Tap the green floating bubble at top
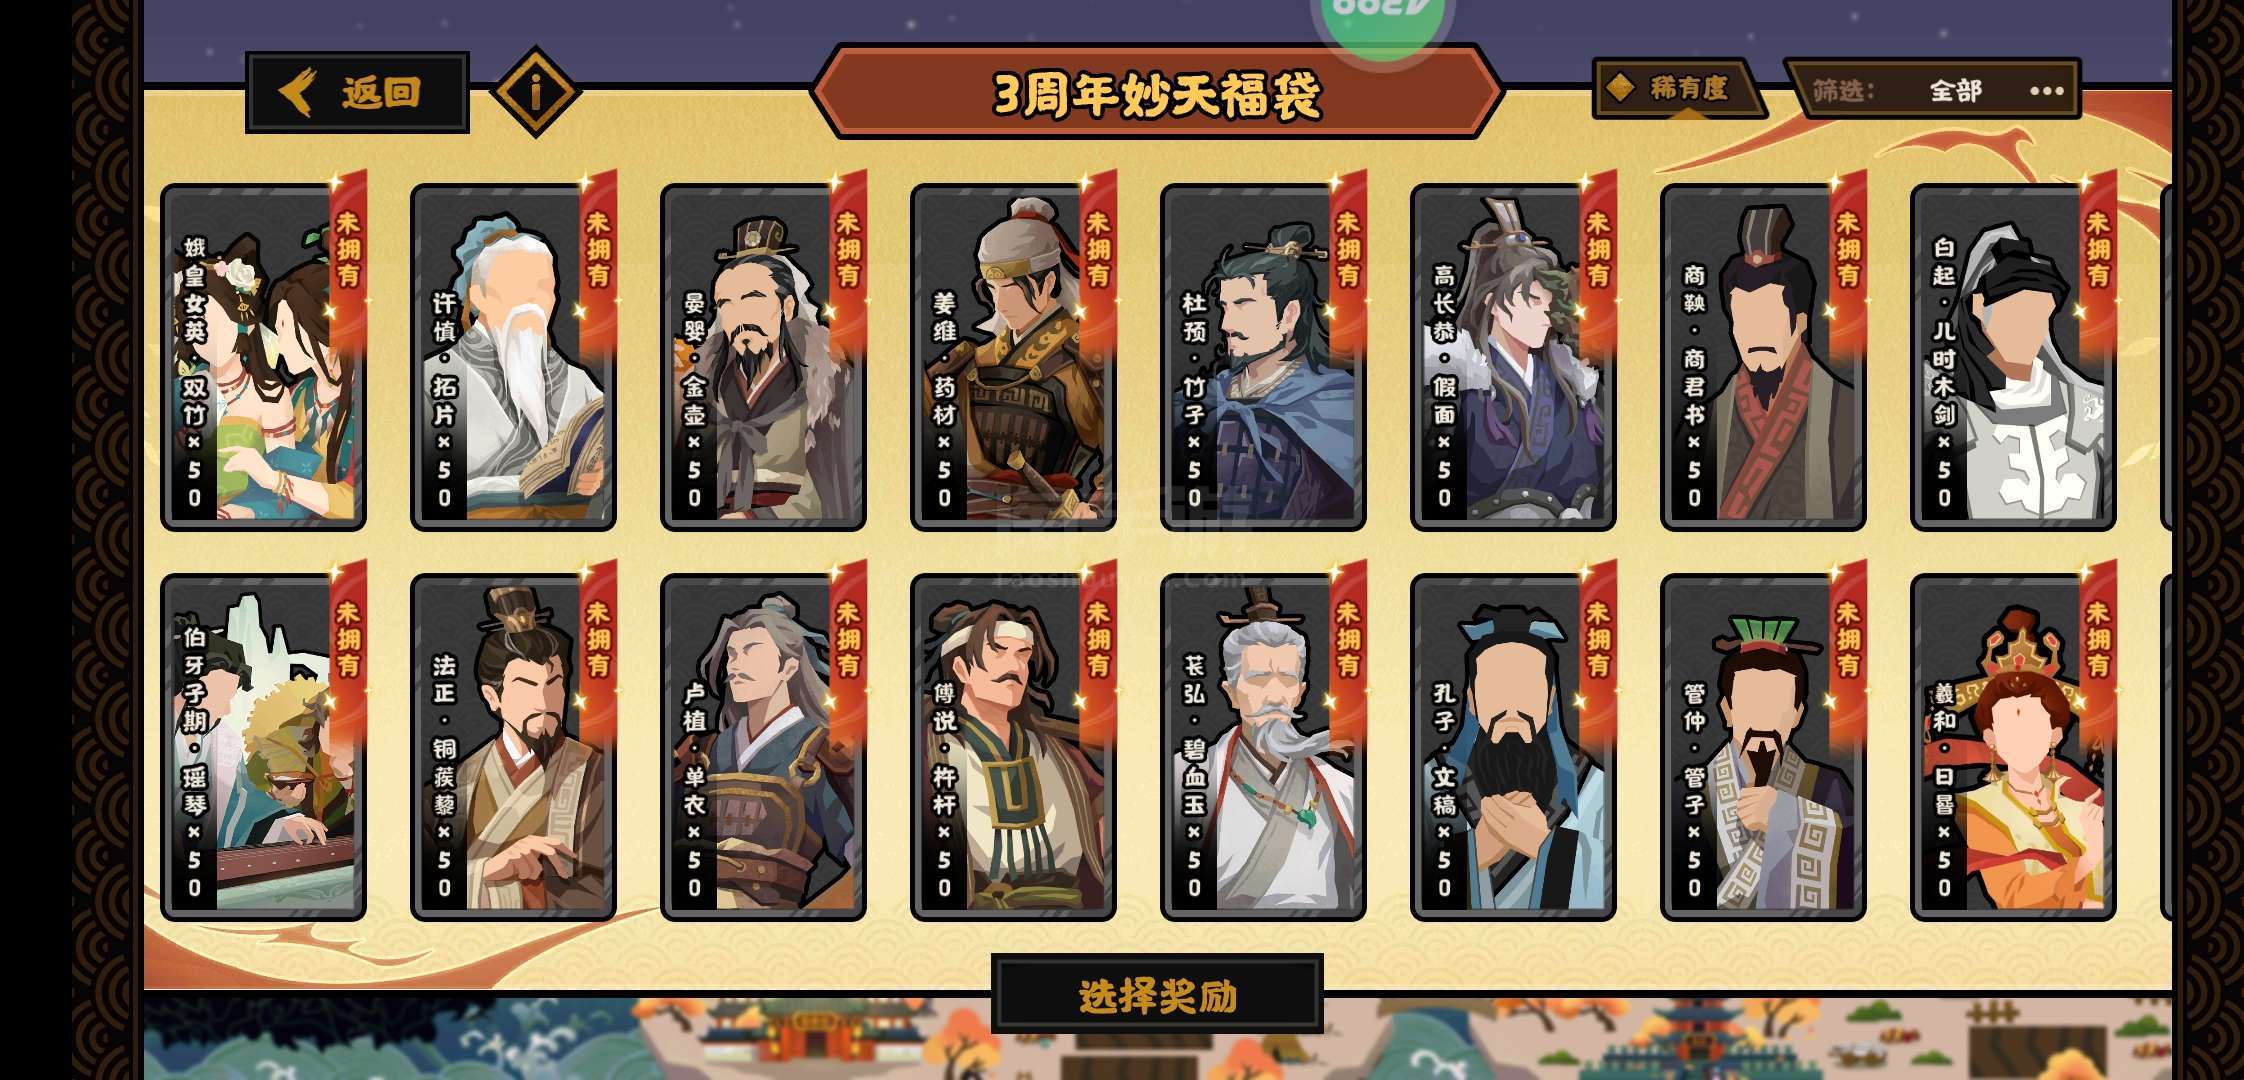 [1381, 20]
